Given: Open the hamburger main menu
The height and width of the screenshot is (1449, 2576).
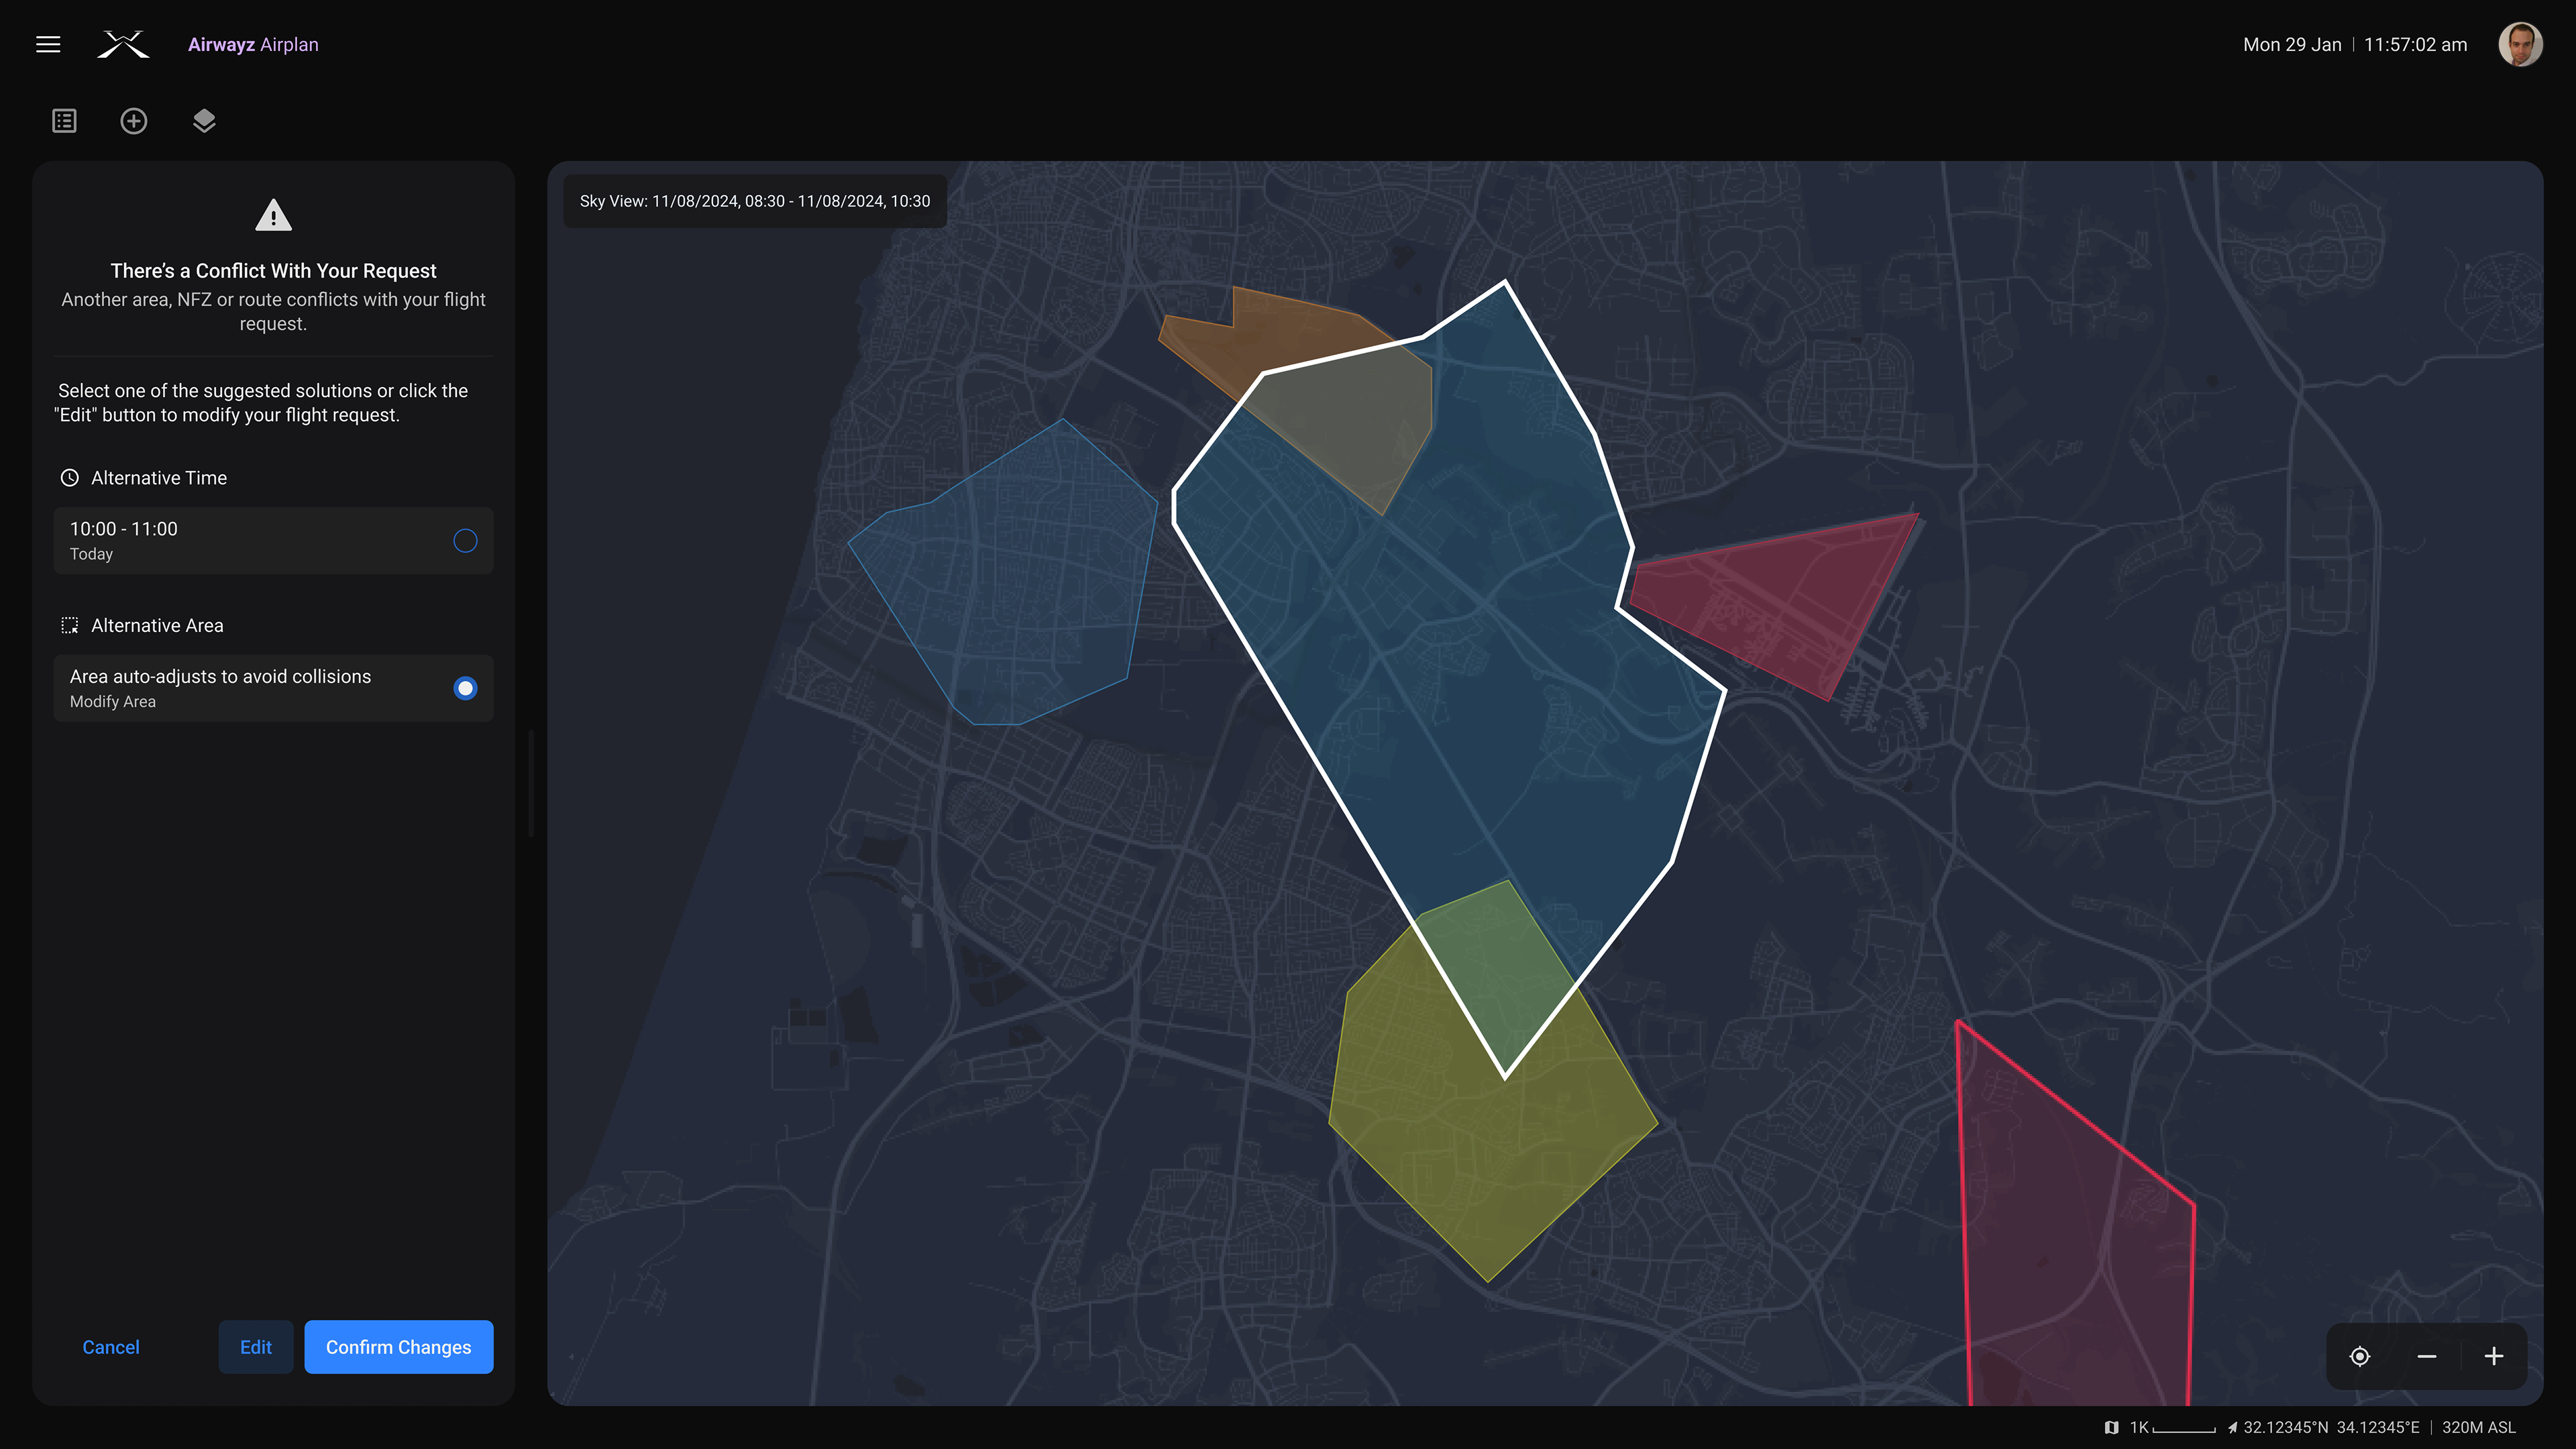Looking at the screenshot, I should [48, 44].
